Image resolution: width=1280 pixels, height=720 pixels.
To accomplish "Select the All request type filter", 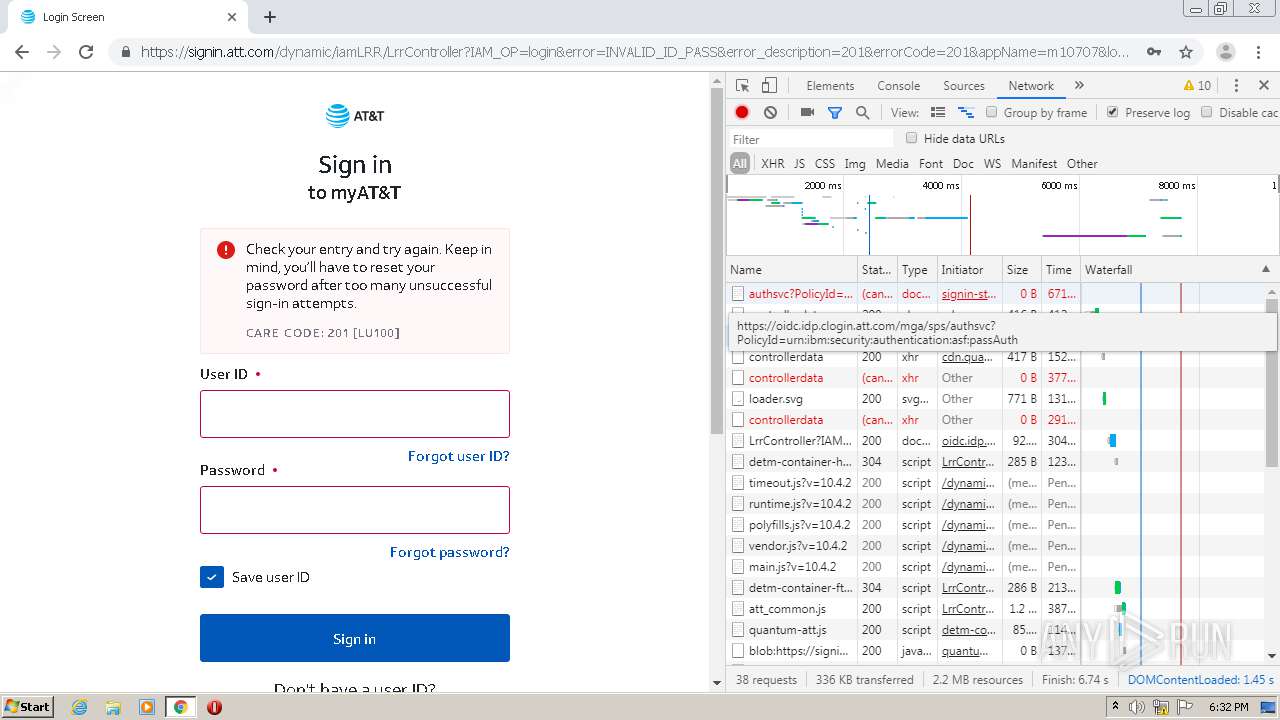I will [739, 164].
